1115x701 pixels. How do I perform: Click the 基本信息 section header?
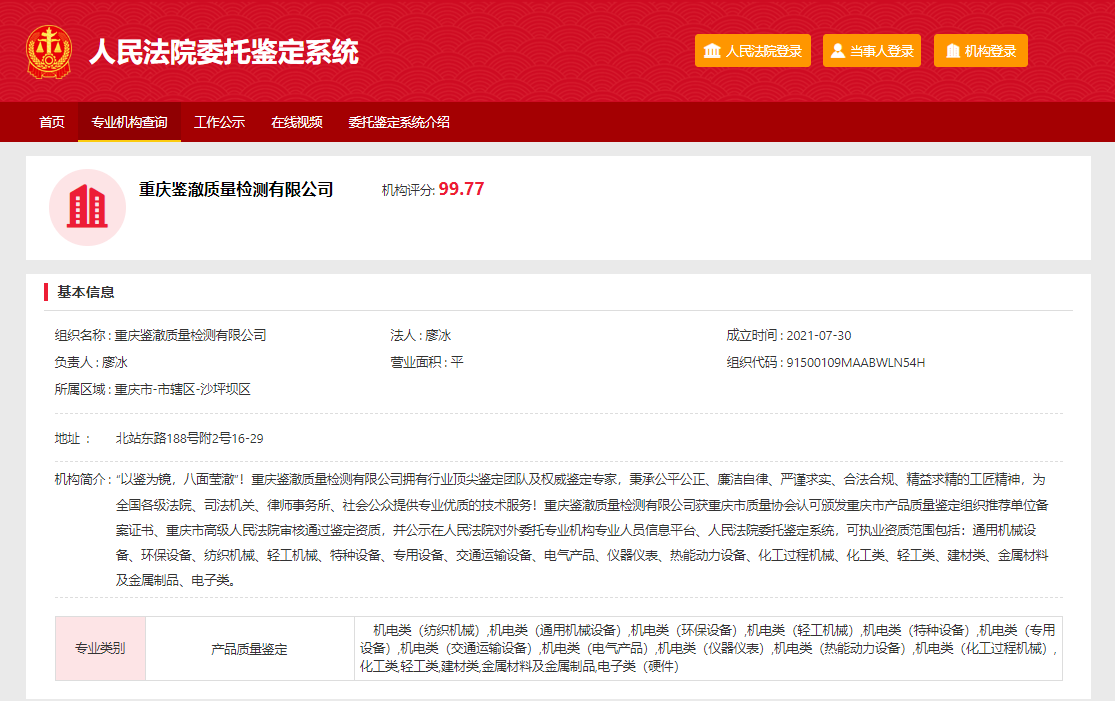tap(86, 292)
